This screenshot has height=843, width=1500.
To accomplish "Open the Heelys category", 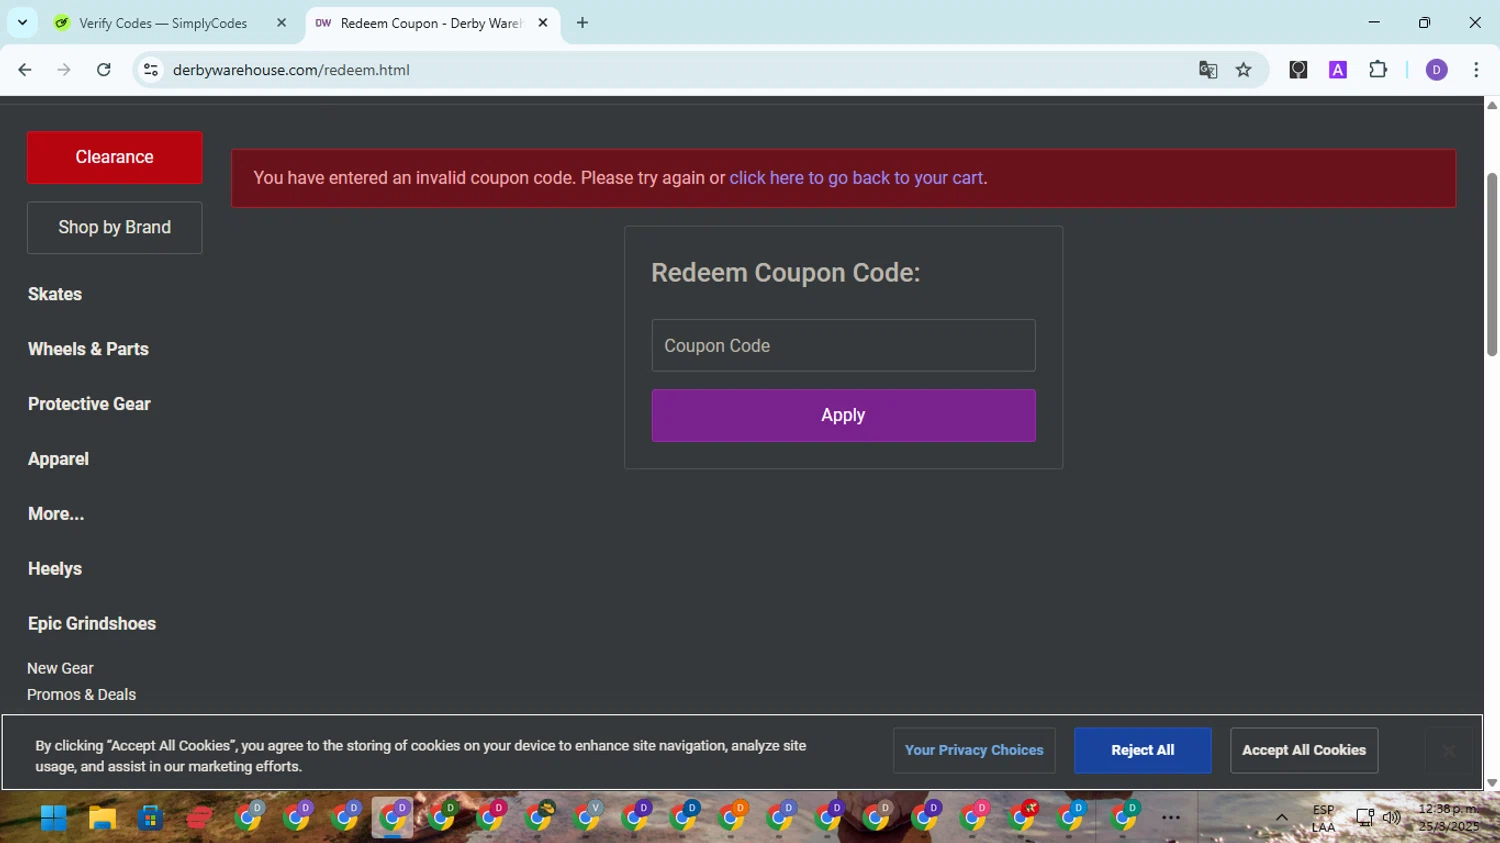I will click(55, 569).
